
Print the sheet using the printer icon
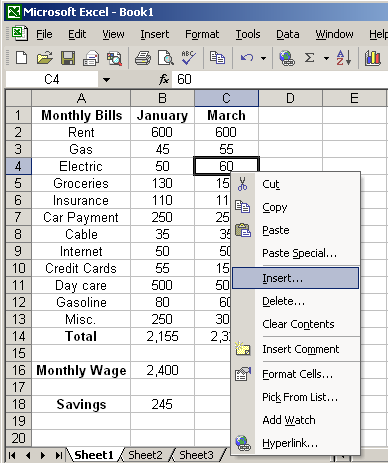click(143, 58)
